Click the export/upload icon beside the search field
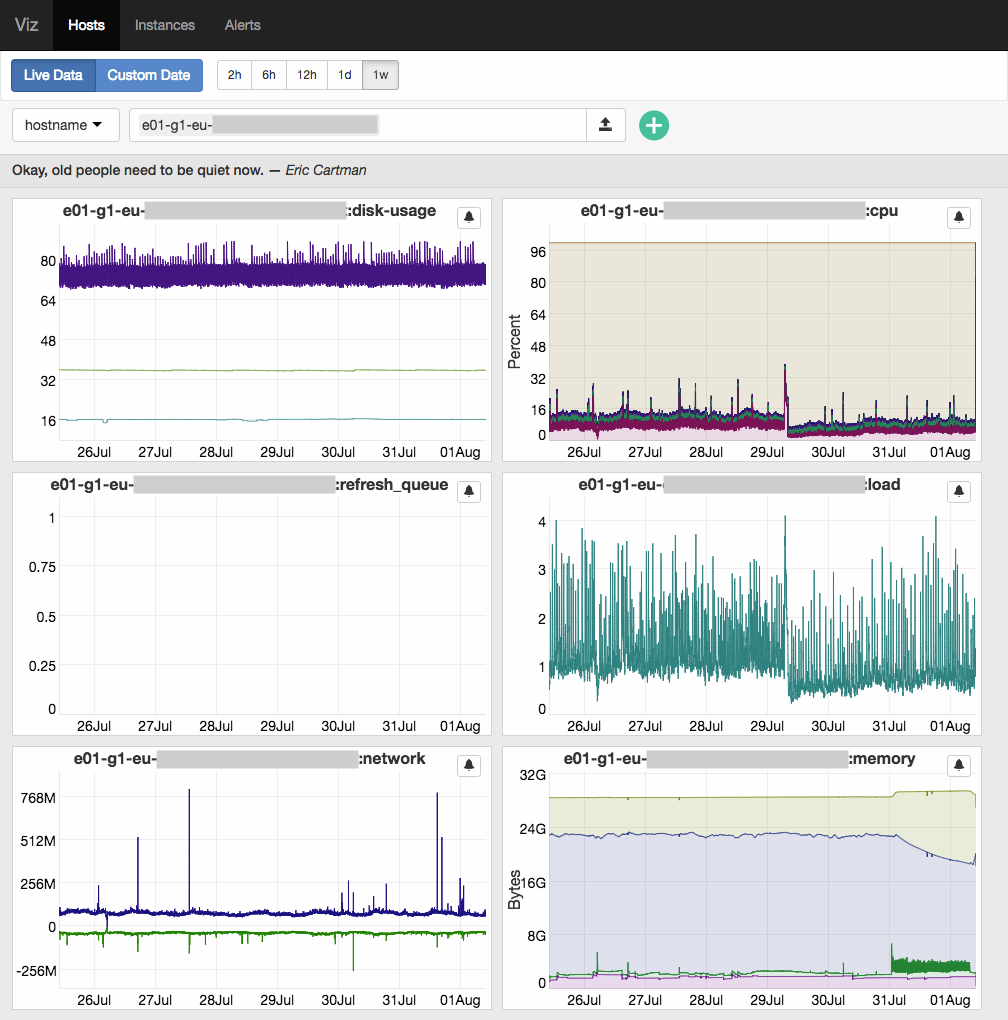 pos(605,124)
